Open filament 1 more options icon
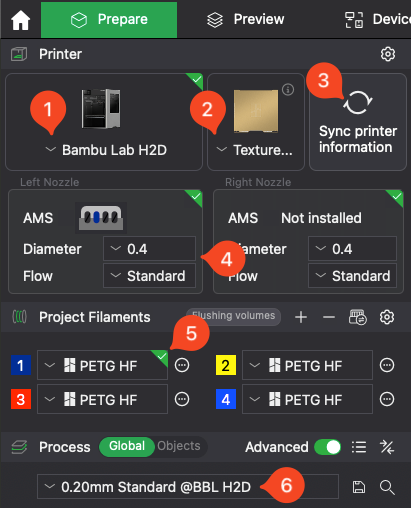Image resolution: width=411 pixels, height=508 pixels. click(182, 365)
